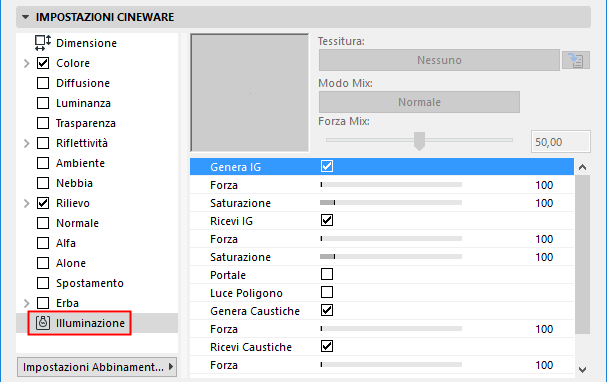The image size is (607, 382).
Task: Uncheck the Genera IG checkbox
Action: coord(327,166)
